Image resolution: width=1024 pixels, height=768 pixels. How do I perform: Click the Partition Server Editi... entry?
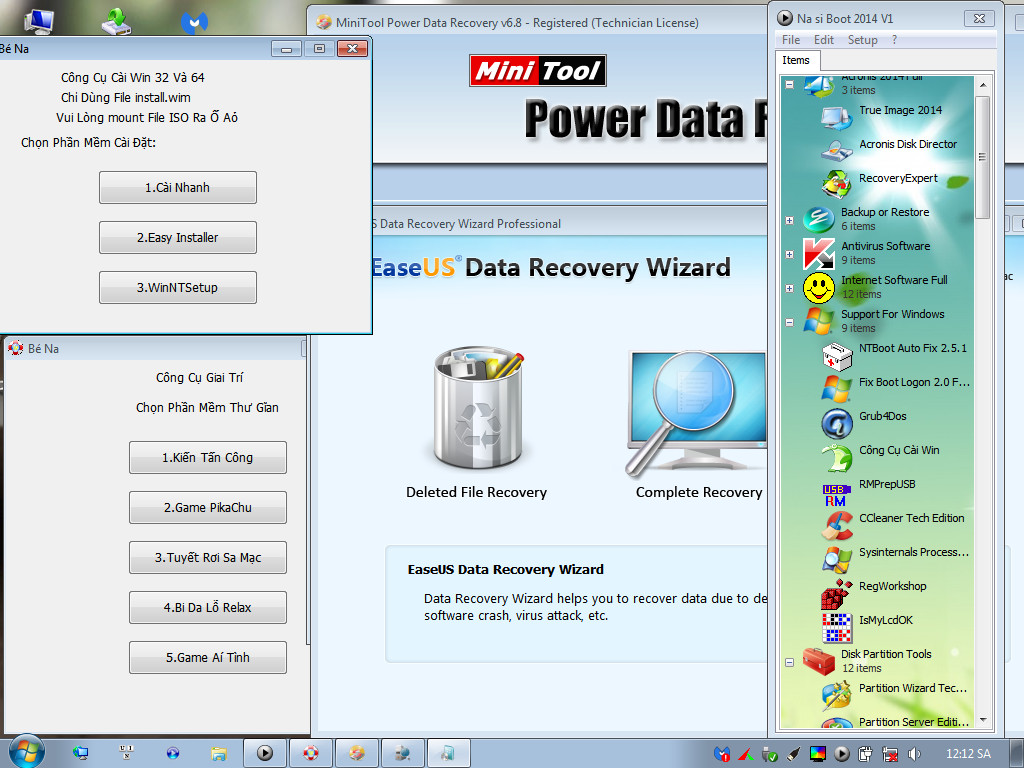click(x=913, y=722)
